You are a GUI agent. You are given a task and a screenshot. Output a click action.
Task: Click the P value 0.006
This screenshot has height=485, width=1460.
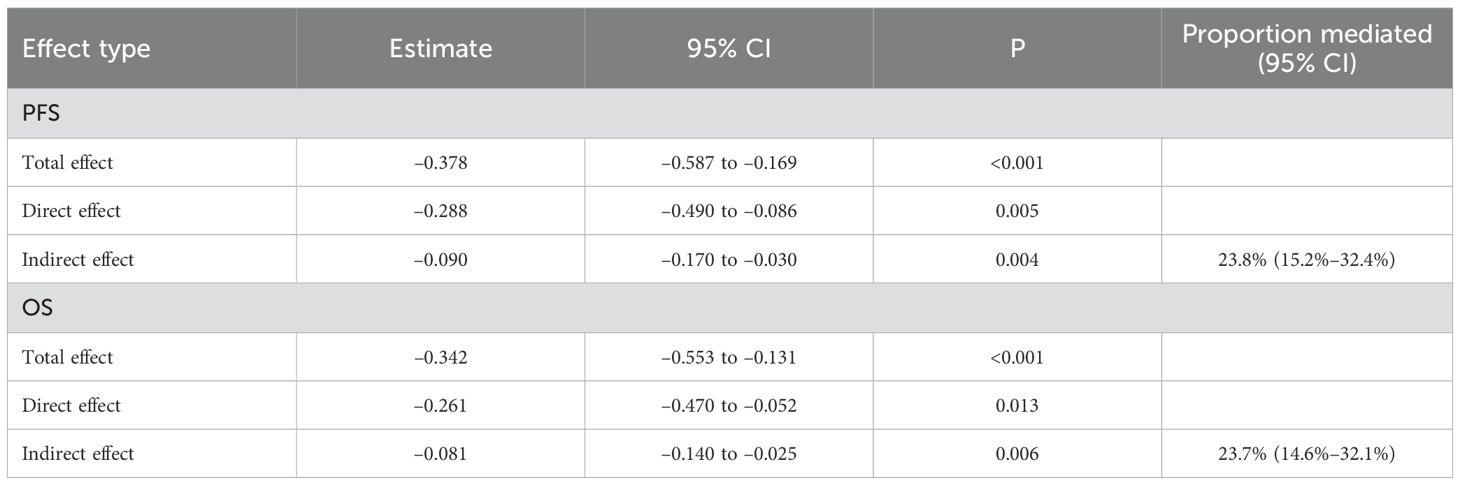[1017, 454]
